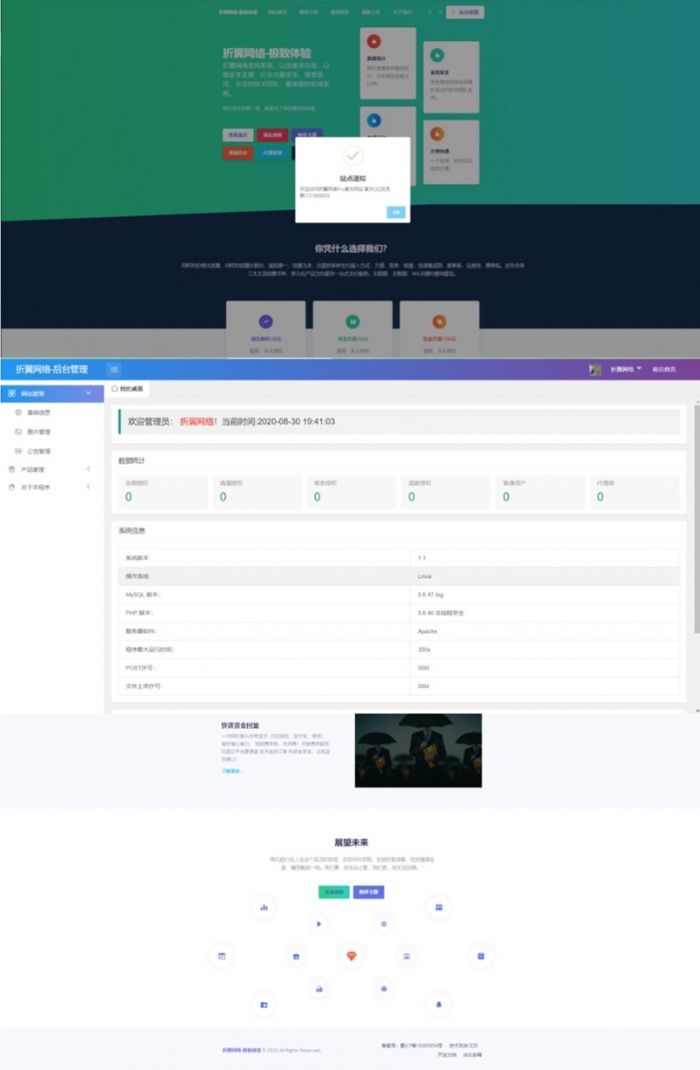
Task: Click the purple circle icon on pricing card
Action: pyautogui.click(x=265, y=321)
